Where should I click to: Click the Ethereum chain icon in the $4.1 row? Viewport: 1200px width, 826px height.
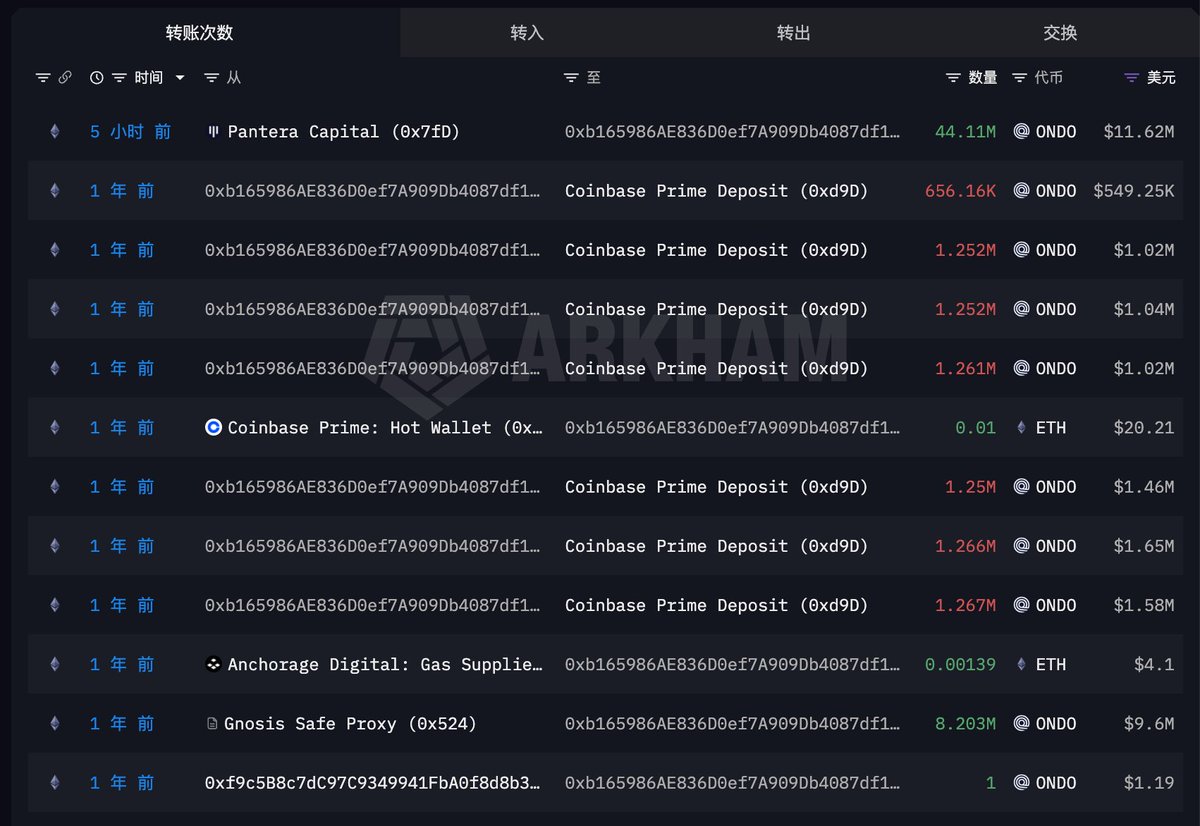(55, 664)
